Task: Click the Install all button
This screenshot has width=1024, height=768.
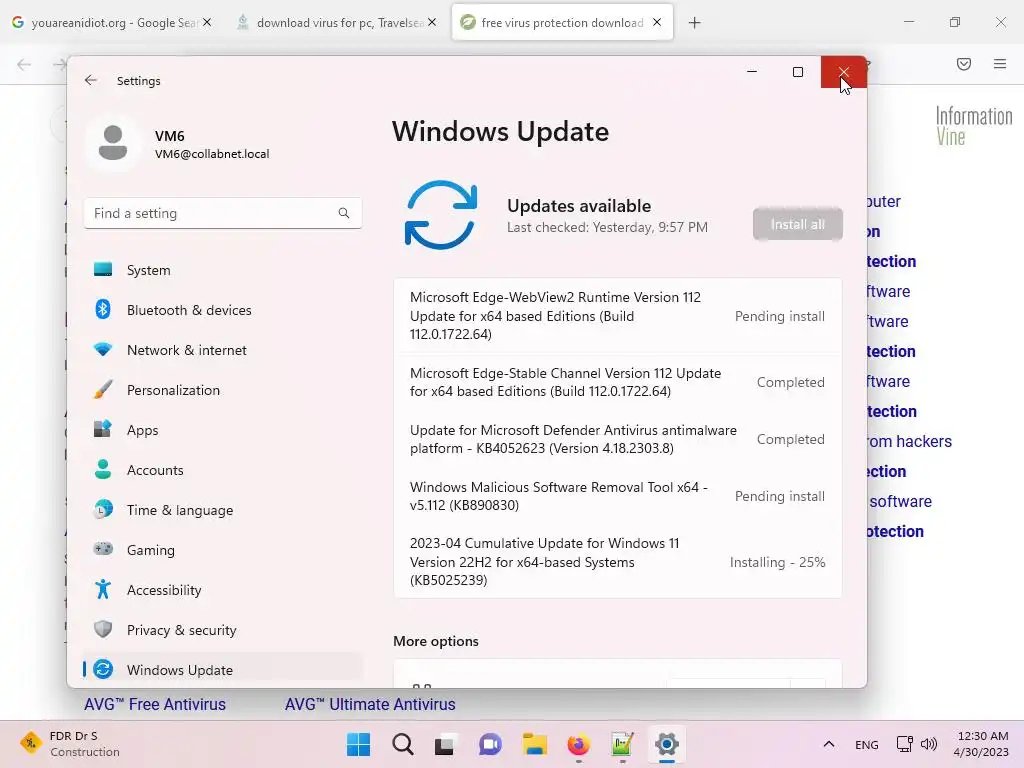Action: pyautogui.click(x=797, y=224)
